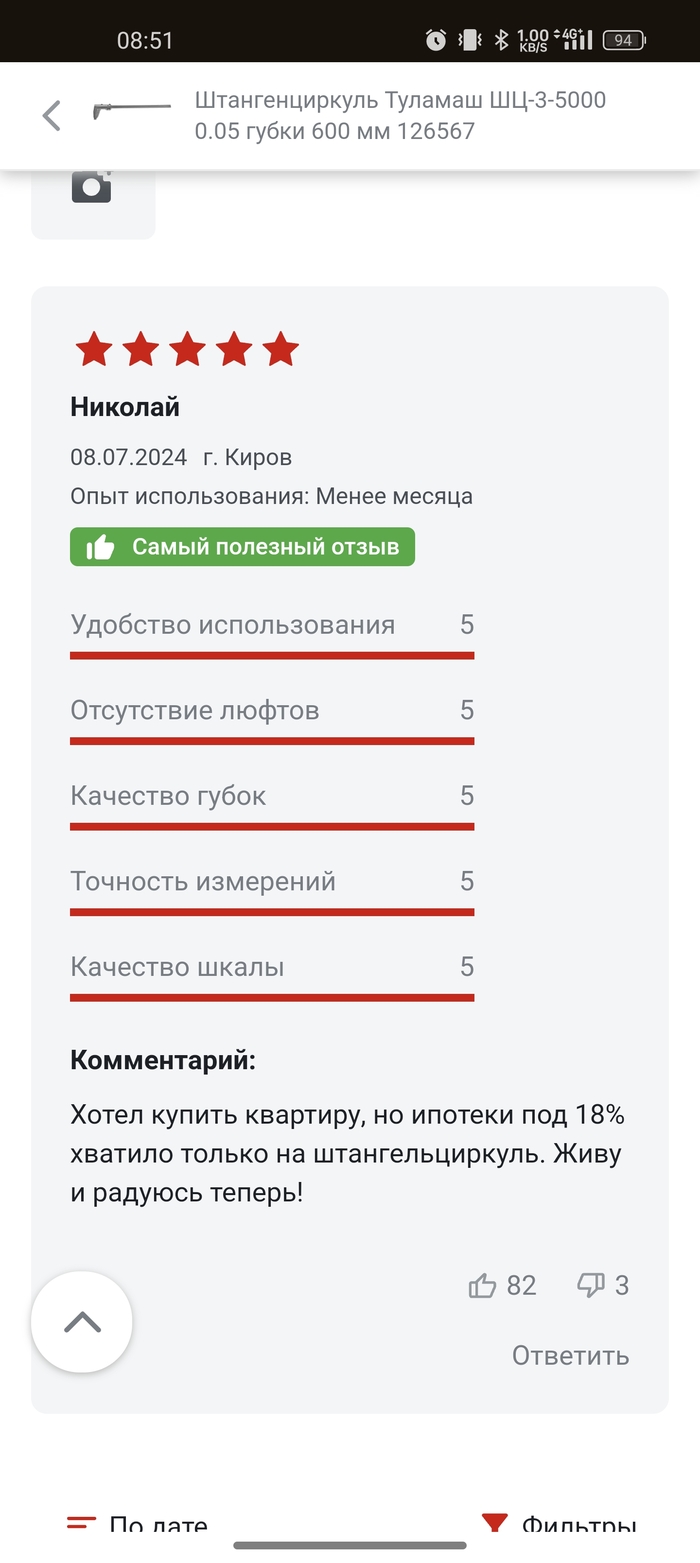700x1563 pixels.
Task: Tap the Самый полезный отзыв badge
Action: pos(242,547)
